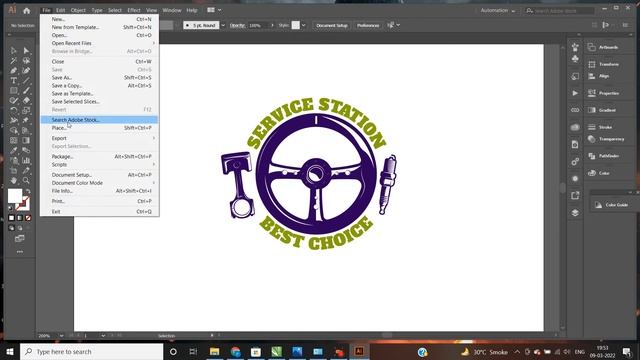Click Edit Toolbar three dots

[x=20, y=252]
